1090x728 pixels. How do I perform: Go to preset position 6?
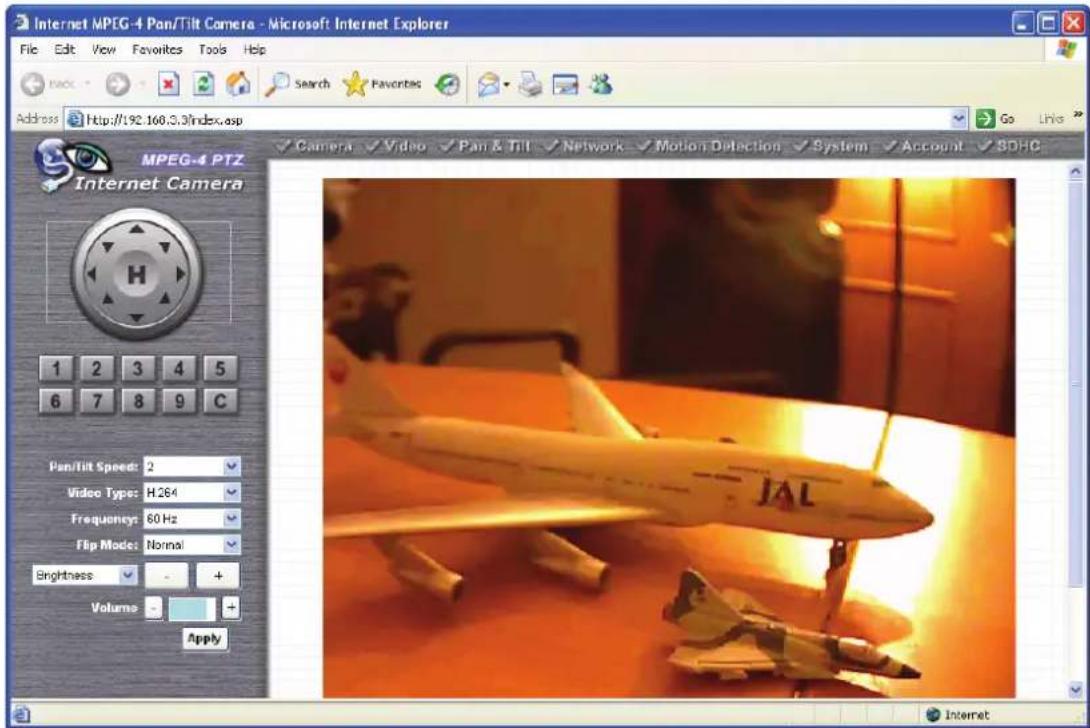click(56, 401)
